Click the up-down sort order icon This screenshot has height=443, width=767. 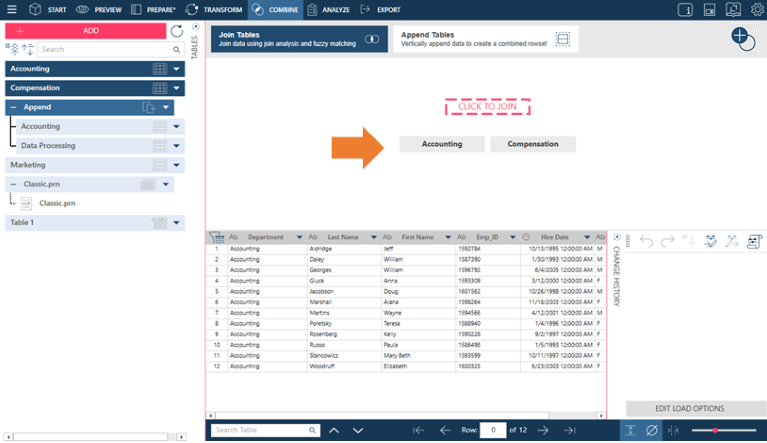point(28,49)
